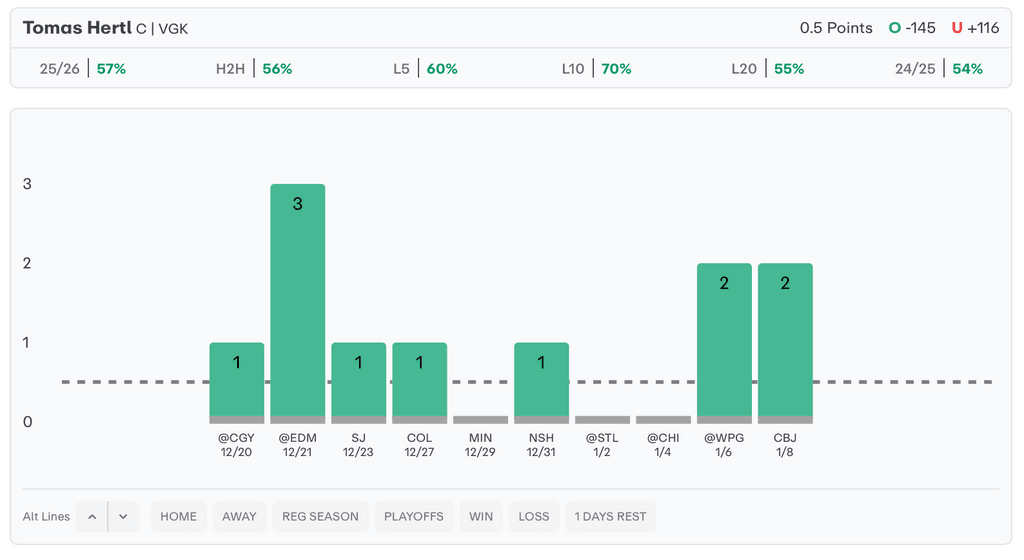
Task: Select the H2H 56% stat
Action: coord(254,69)
